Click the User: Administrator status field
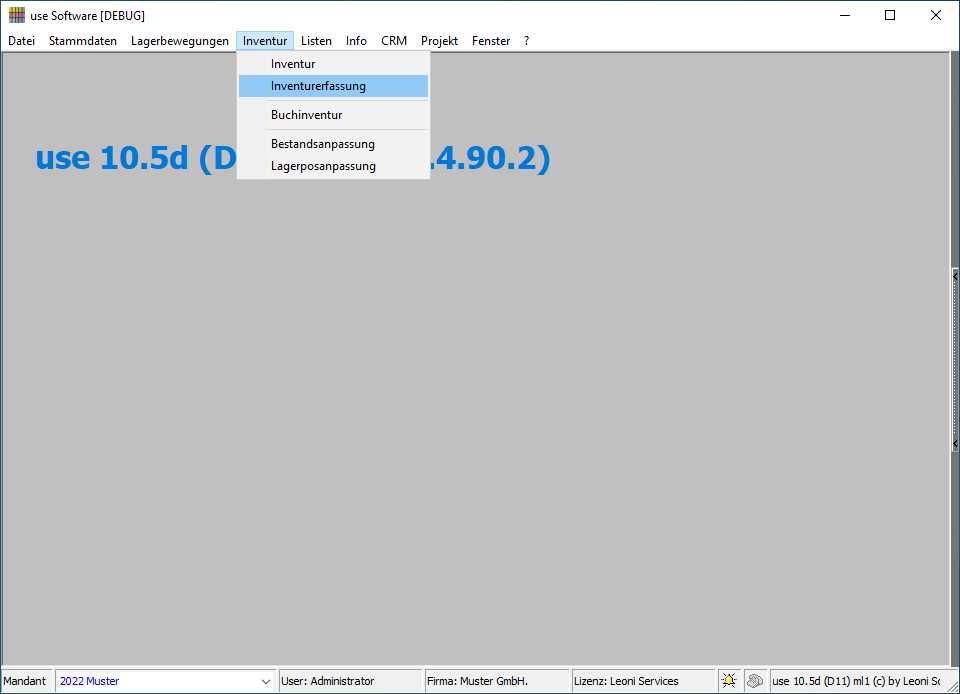This screenshot has height=694, width=960. click(x=350, y=681)
